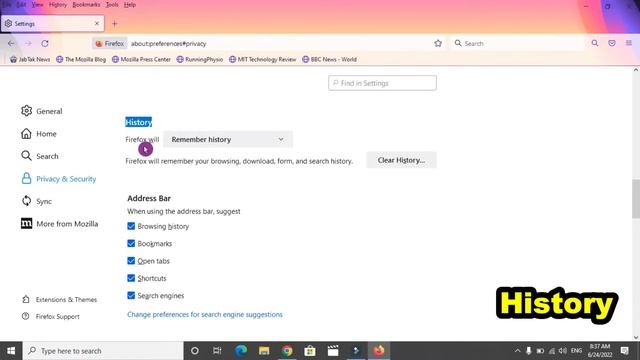This screenshot has height=360, width=640.
Task: Close the Settings tab
Action: pos(97,24)
